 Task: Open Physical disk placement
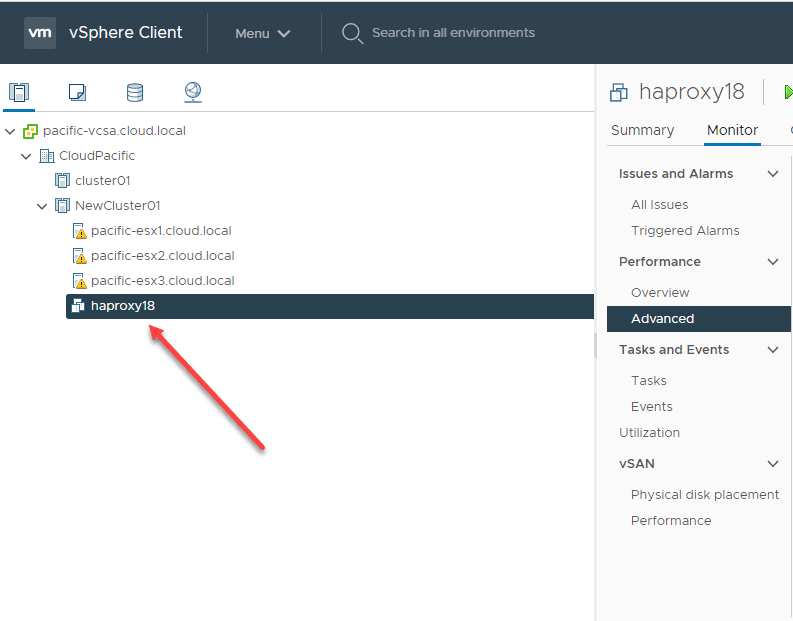point(704,495)
